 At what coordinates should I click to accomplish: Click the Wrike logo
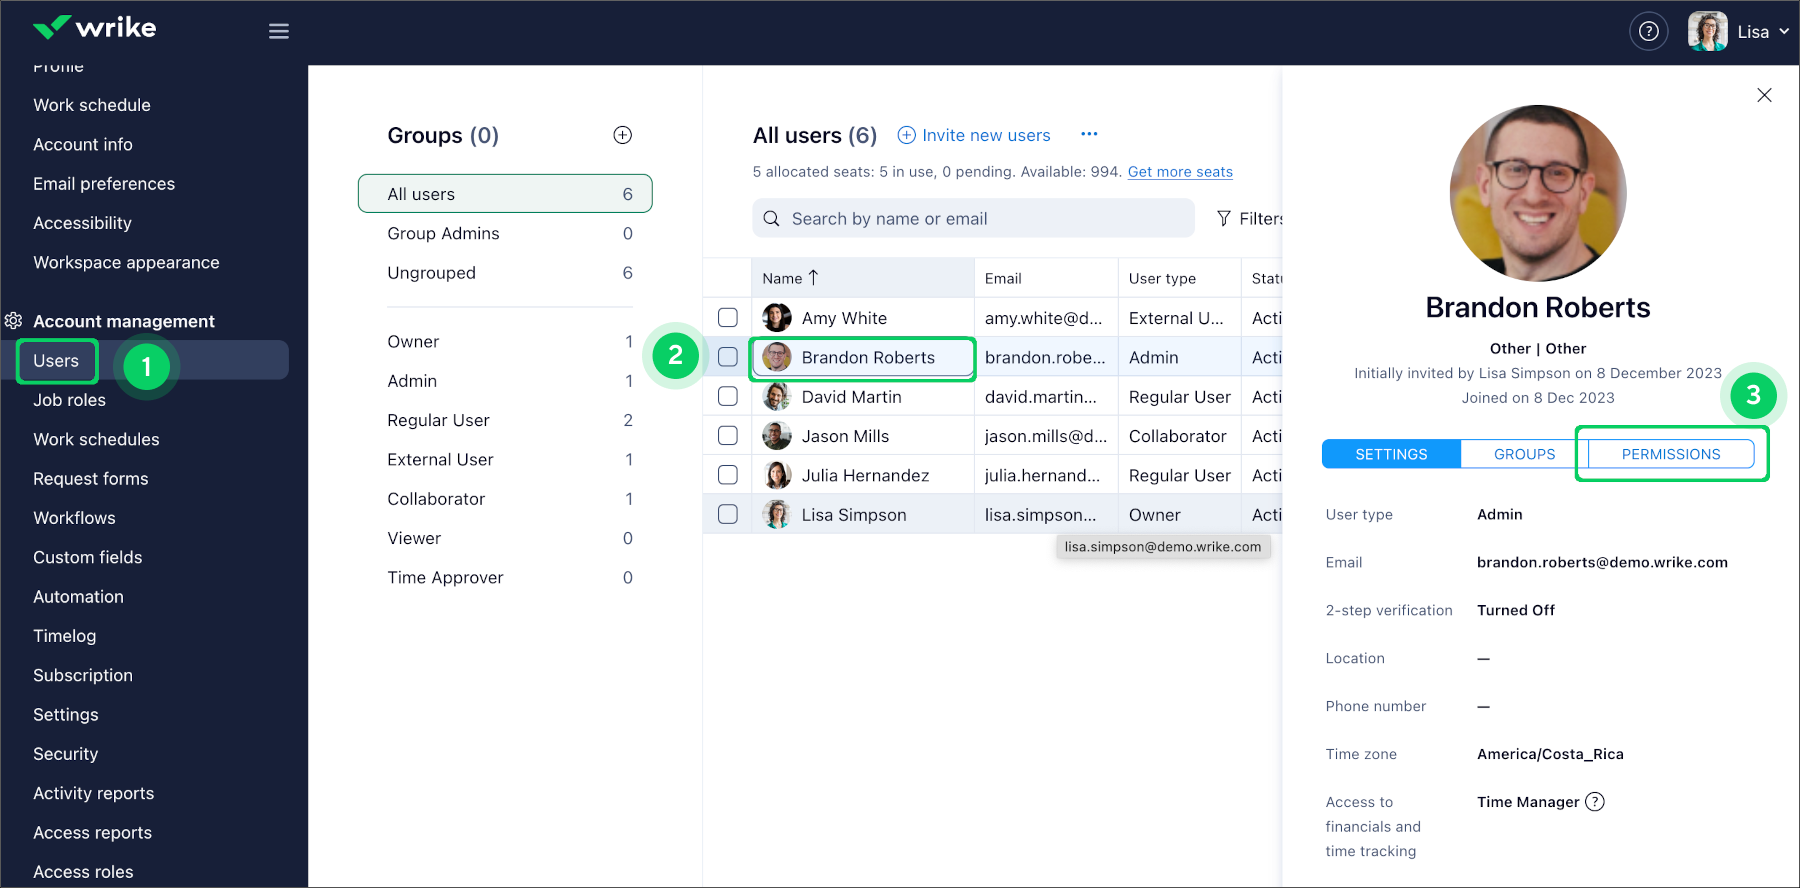click(95, 28)
